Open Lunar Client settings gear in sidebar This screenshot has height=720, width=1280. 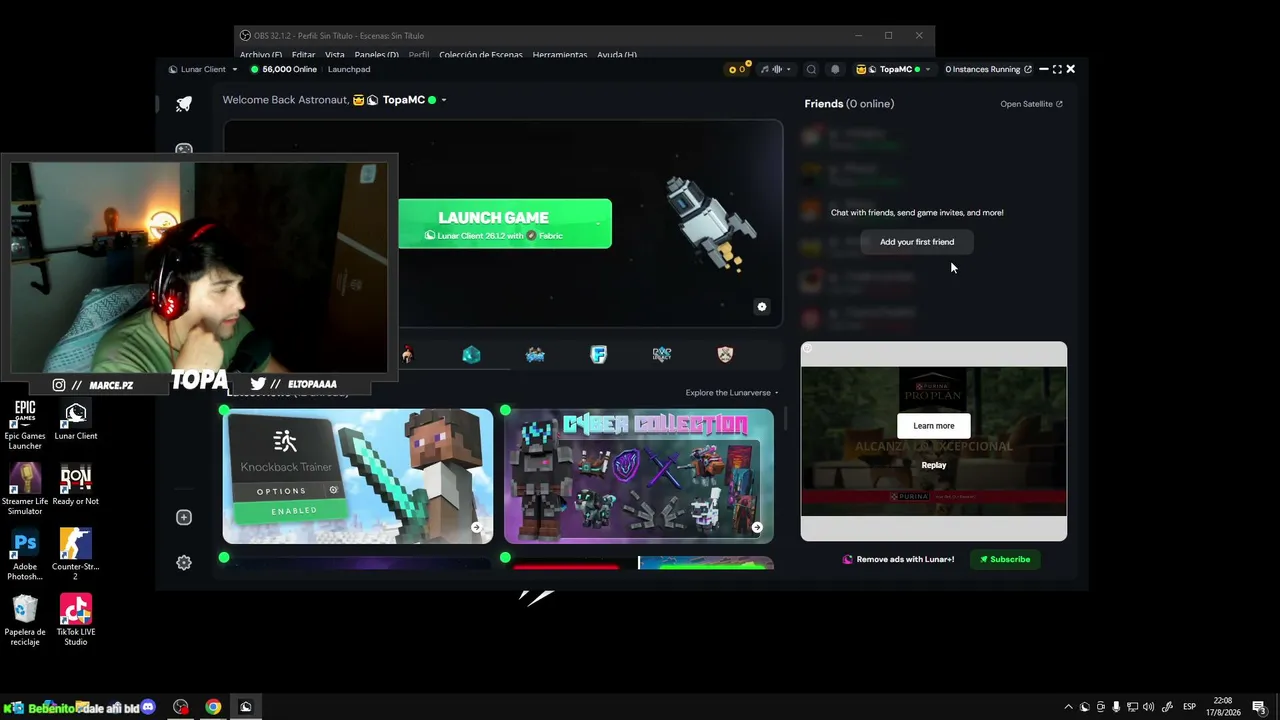click(184, 563)
